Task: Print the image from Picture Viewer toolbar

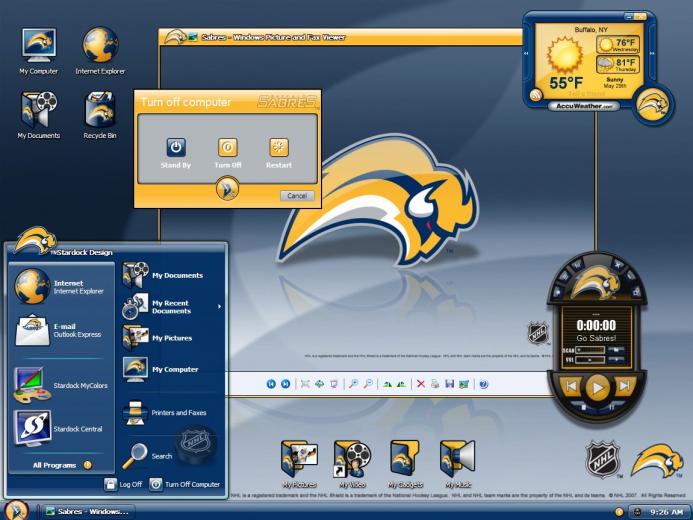Action: pos(435,384)
